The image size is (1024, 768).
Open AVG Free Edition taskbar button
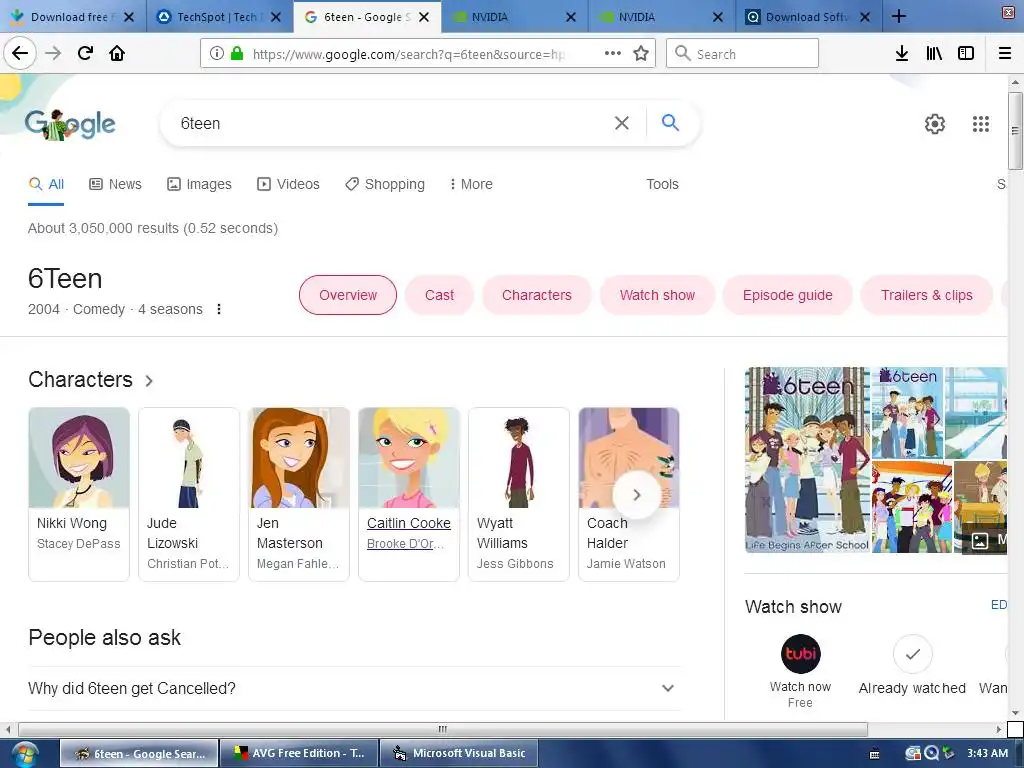pos(298,753)
